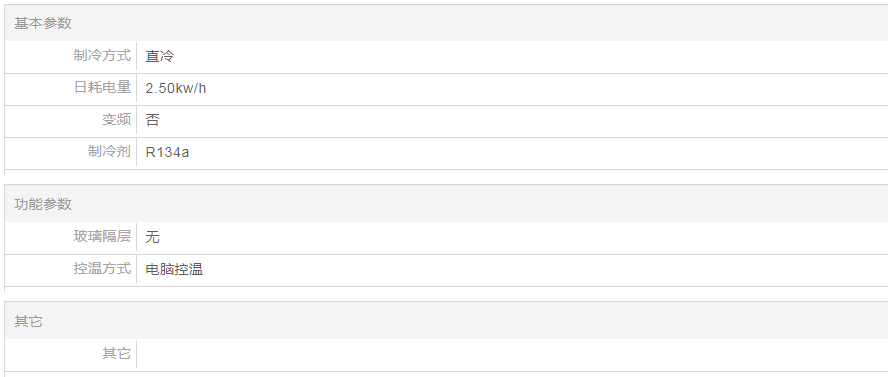Image resolution: width=893 pixels, height=377 pixels.
Task: Click the 否 value in 变频 row
Action: (x=153, y=120)
